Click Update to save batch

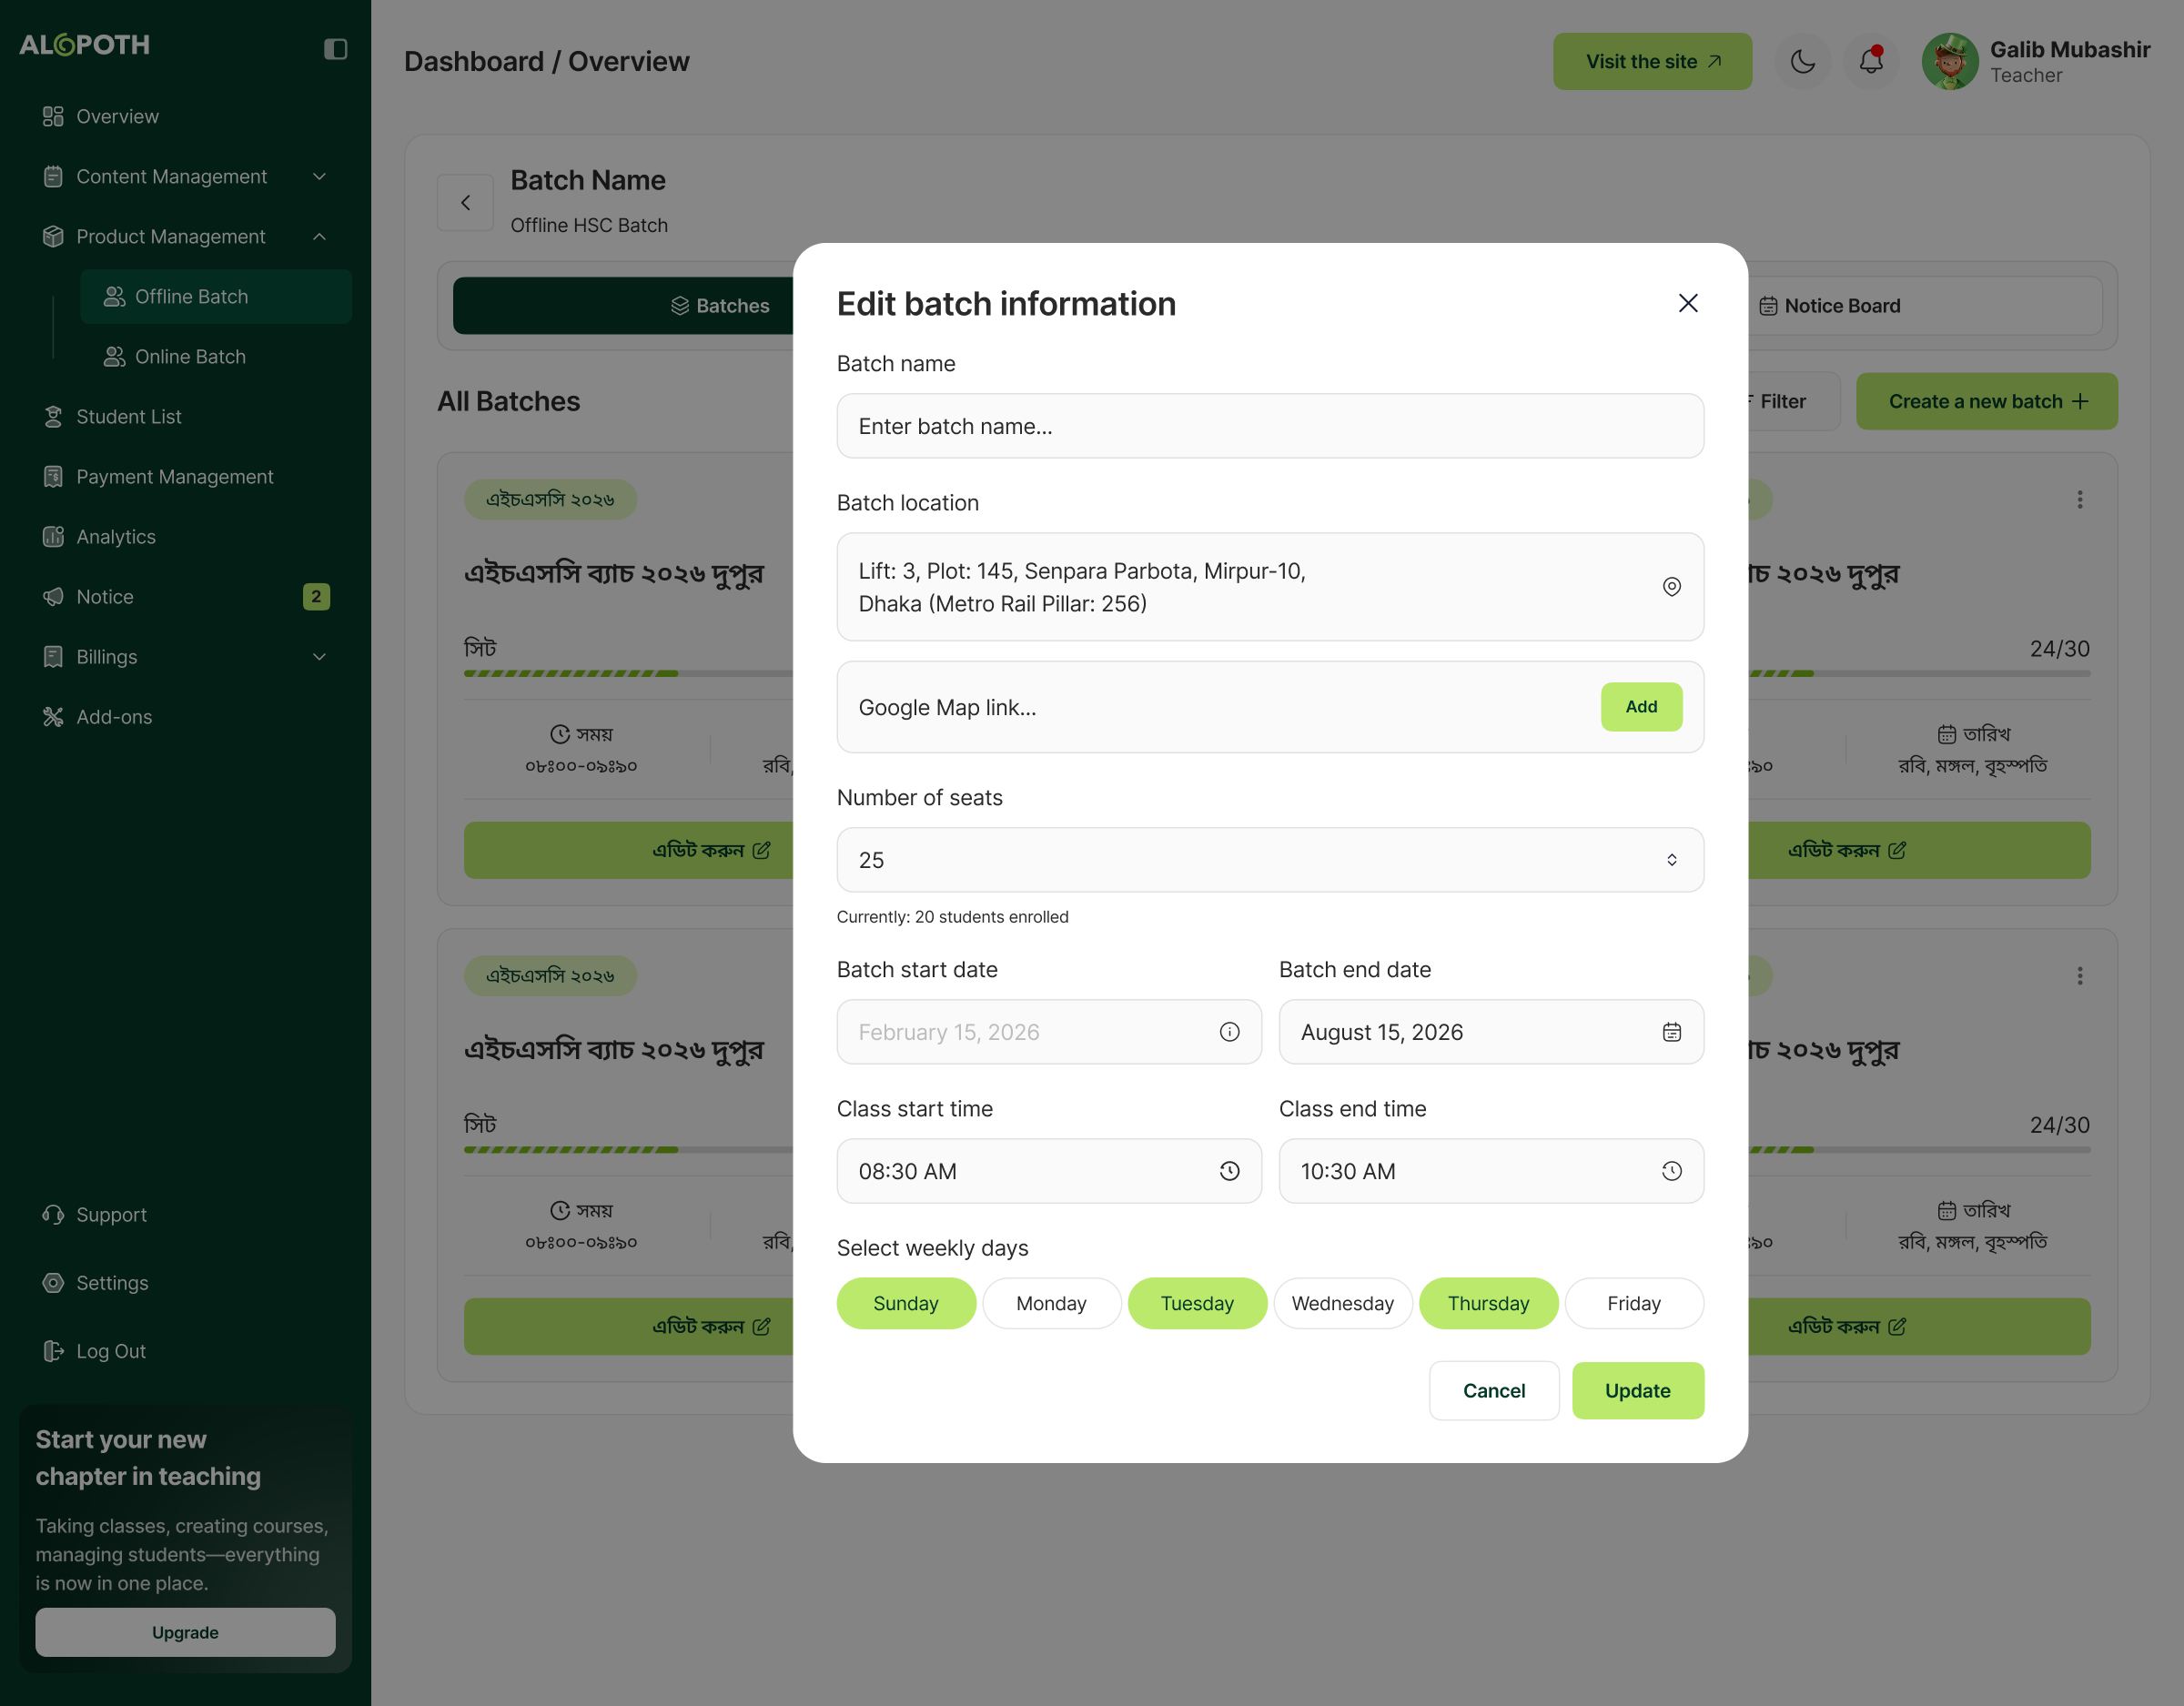tap(1638, 1391)
